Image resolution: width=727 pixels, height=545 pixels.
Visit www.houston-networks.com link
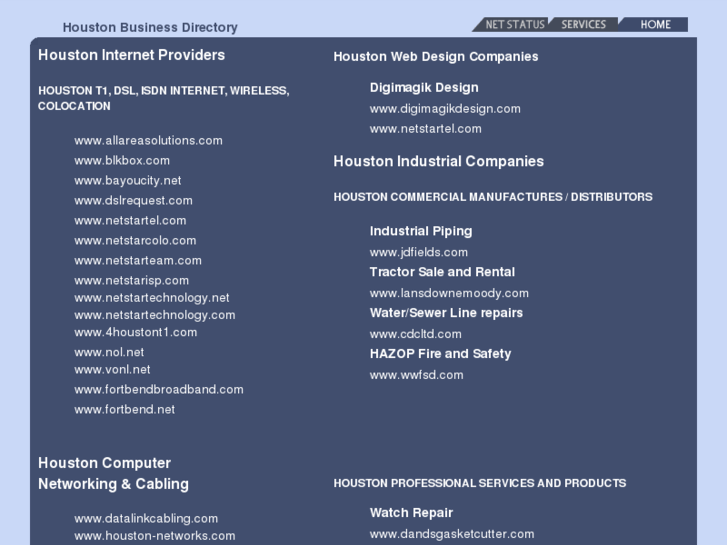coord(154,536)
